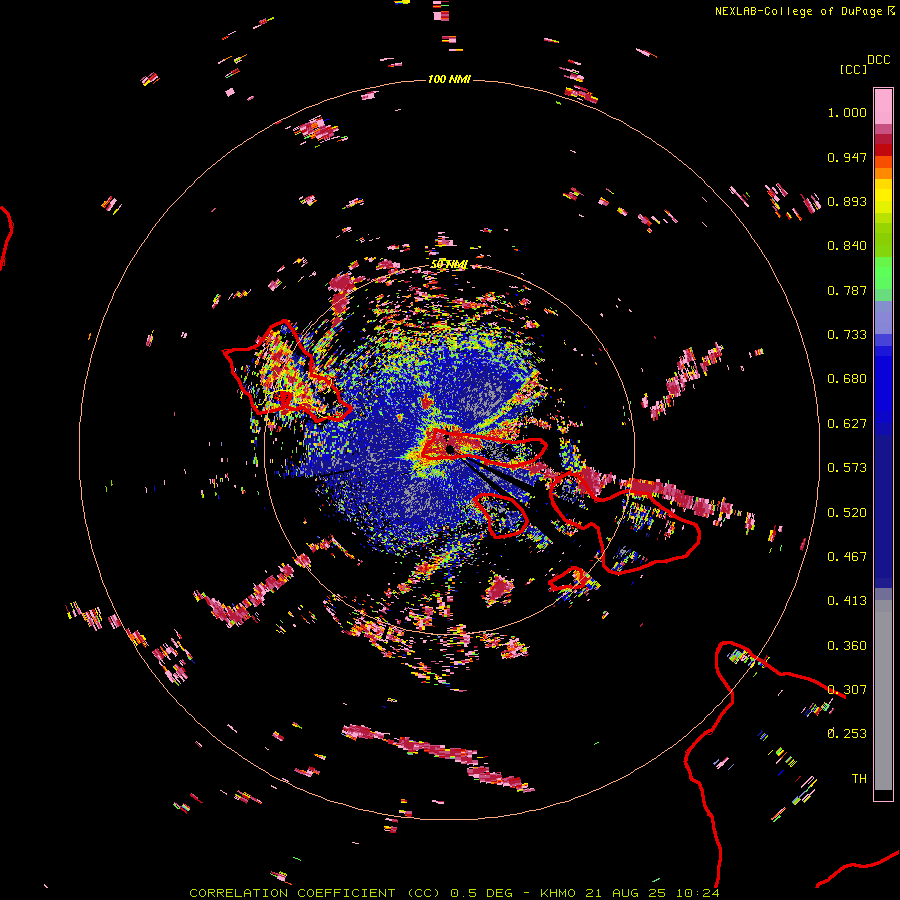Click the 0.787 color scale label
This screenshot has height=900, width=900.
(x=847, y=290)
